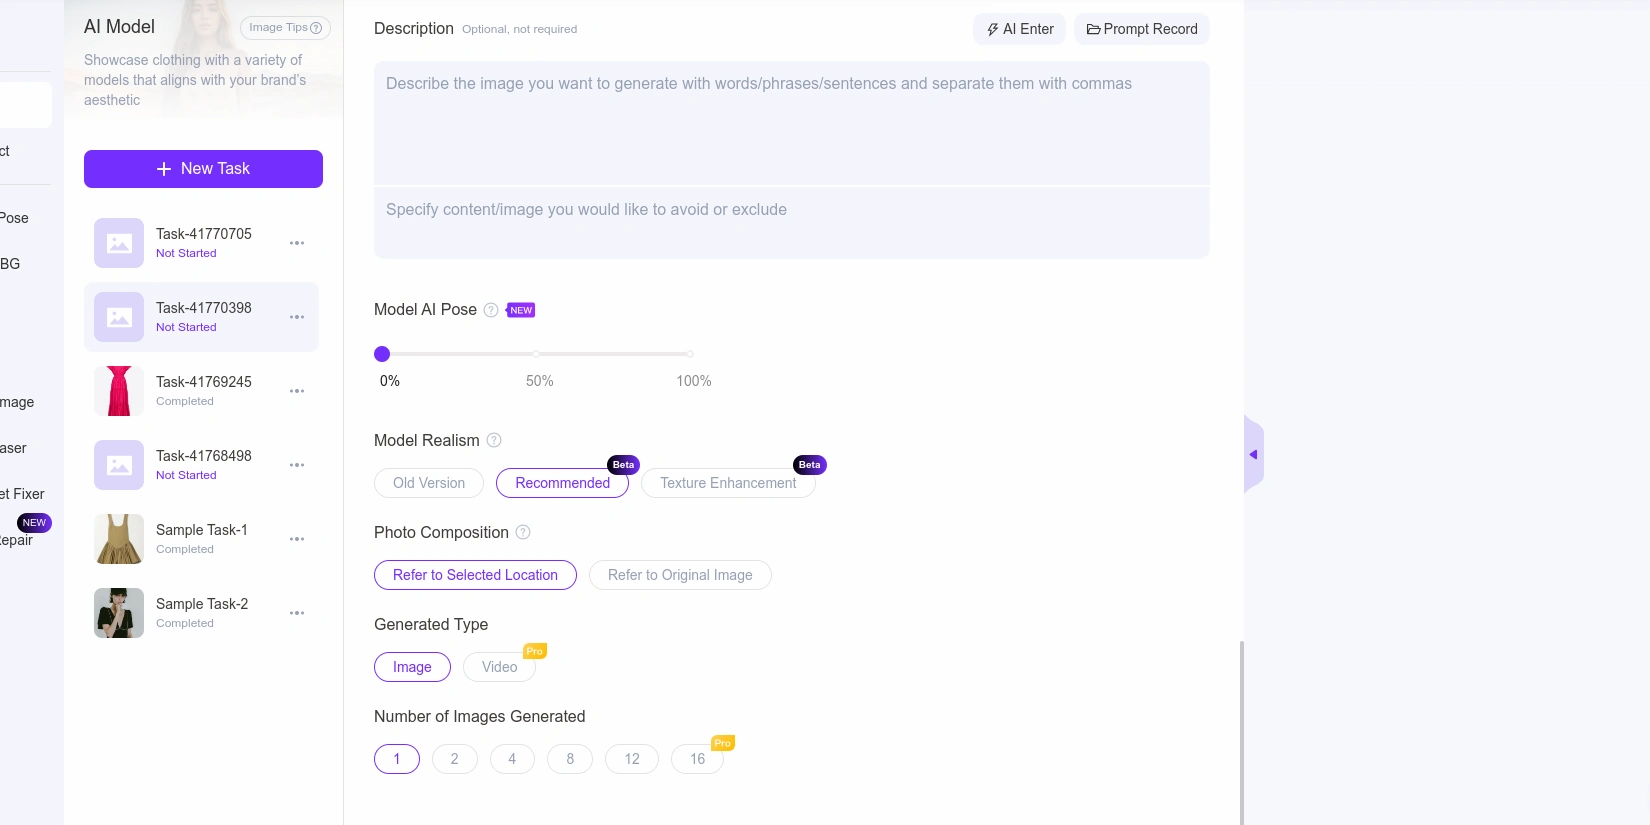
Task: Open more options for Task-41770705
Action: (x=297, y=243)
